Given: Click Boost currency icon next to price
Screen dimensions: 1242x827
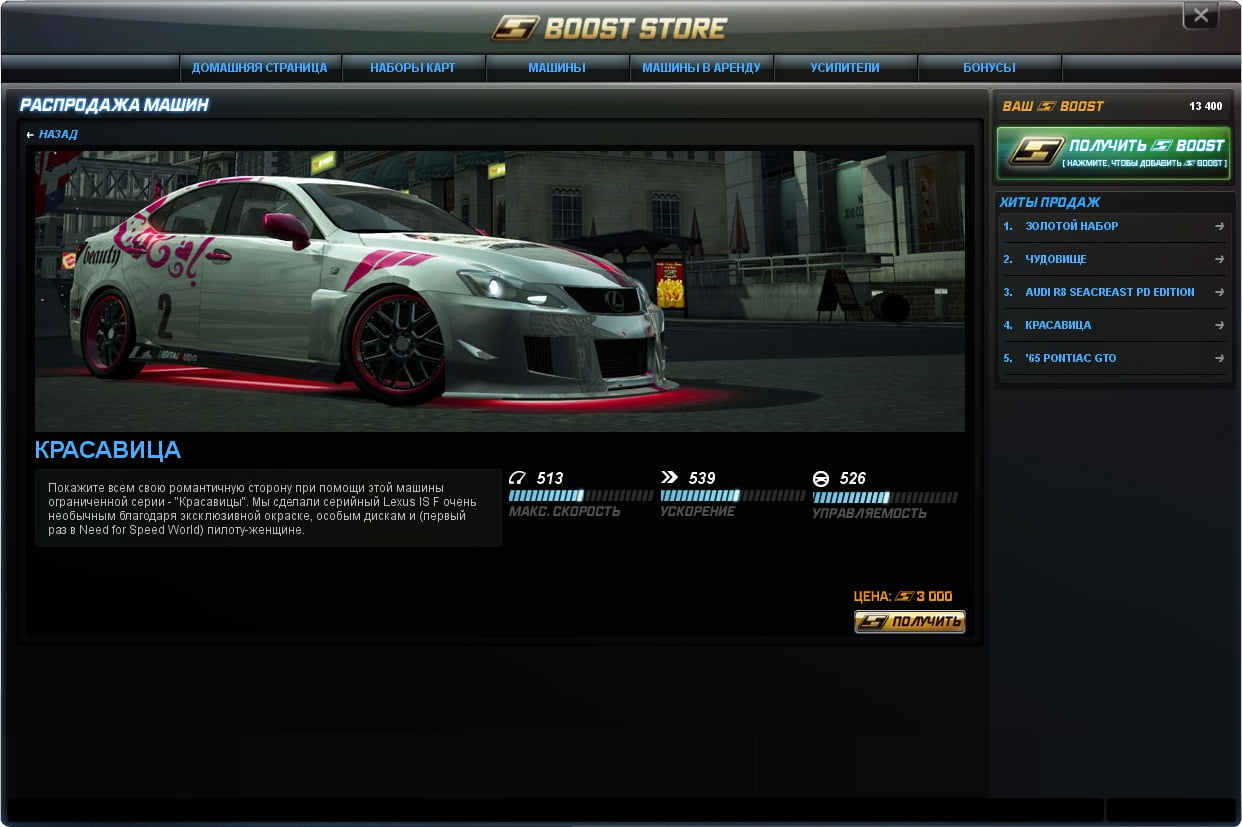Looking at the screenshot, I should tap(905, 596).
